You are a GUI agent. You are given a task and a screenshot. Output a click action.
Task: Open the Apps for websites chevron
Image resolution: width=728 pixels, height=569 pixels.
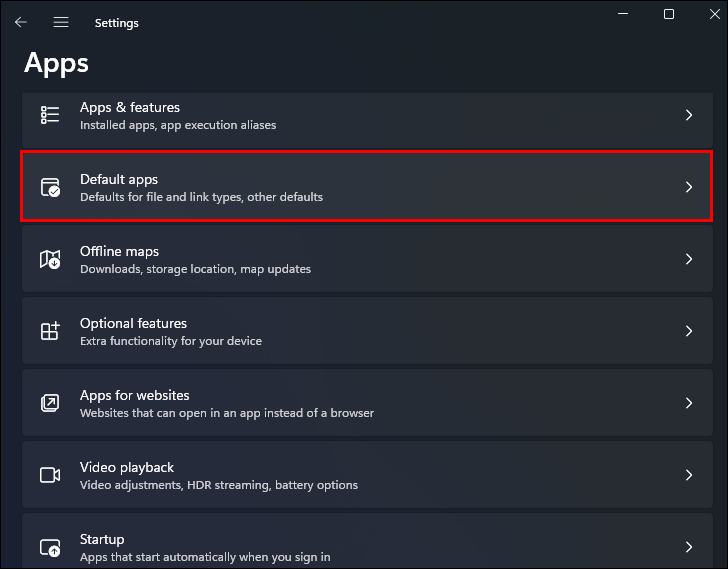coord(688,403)
